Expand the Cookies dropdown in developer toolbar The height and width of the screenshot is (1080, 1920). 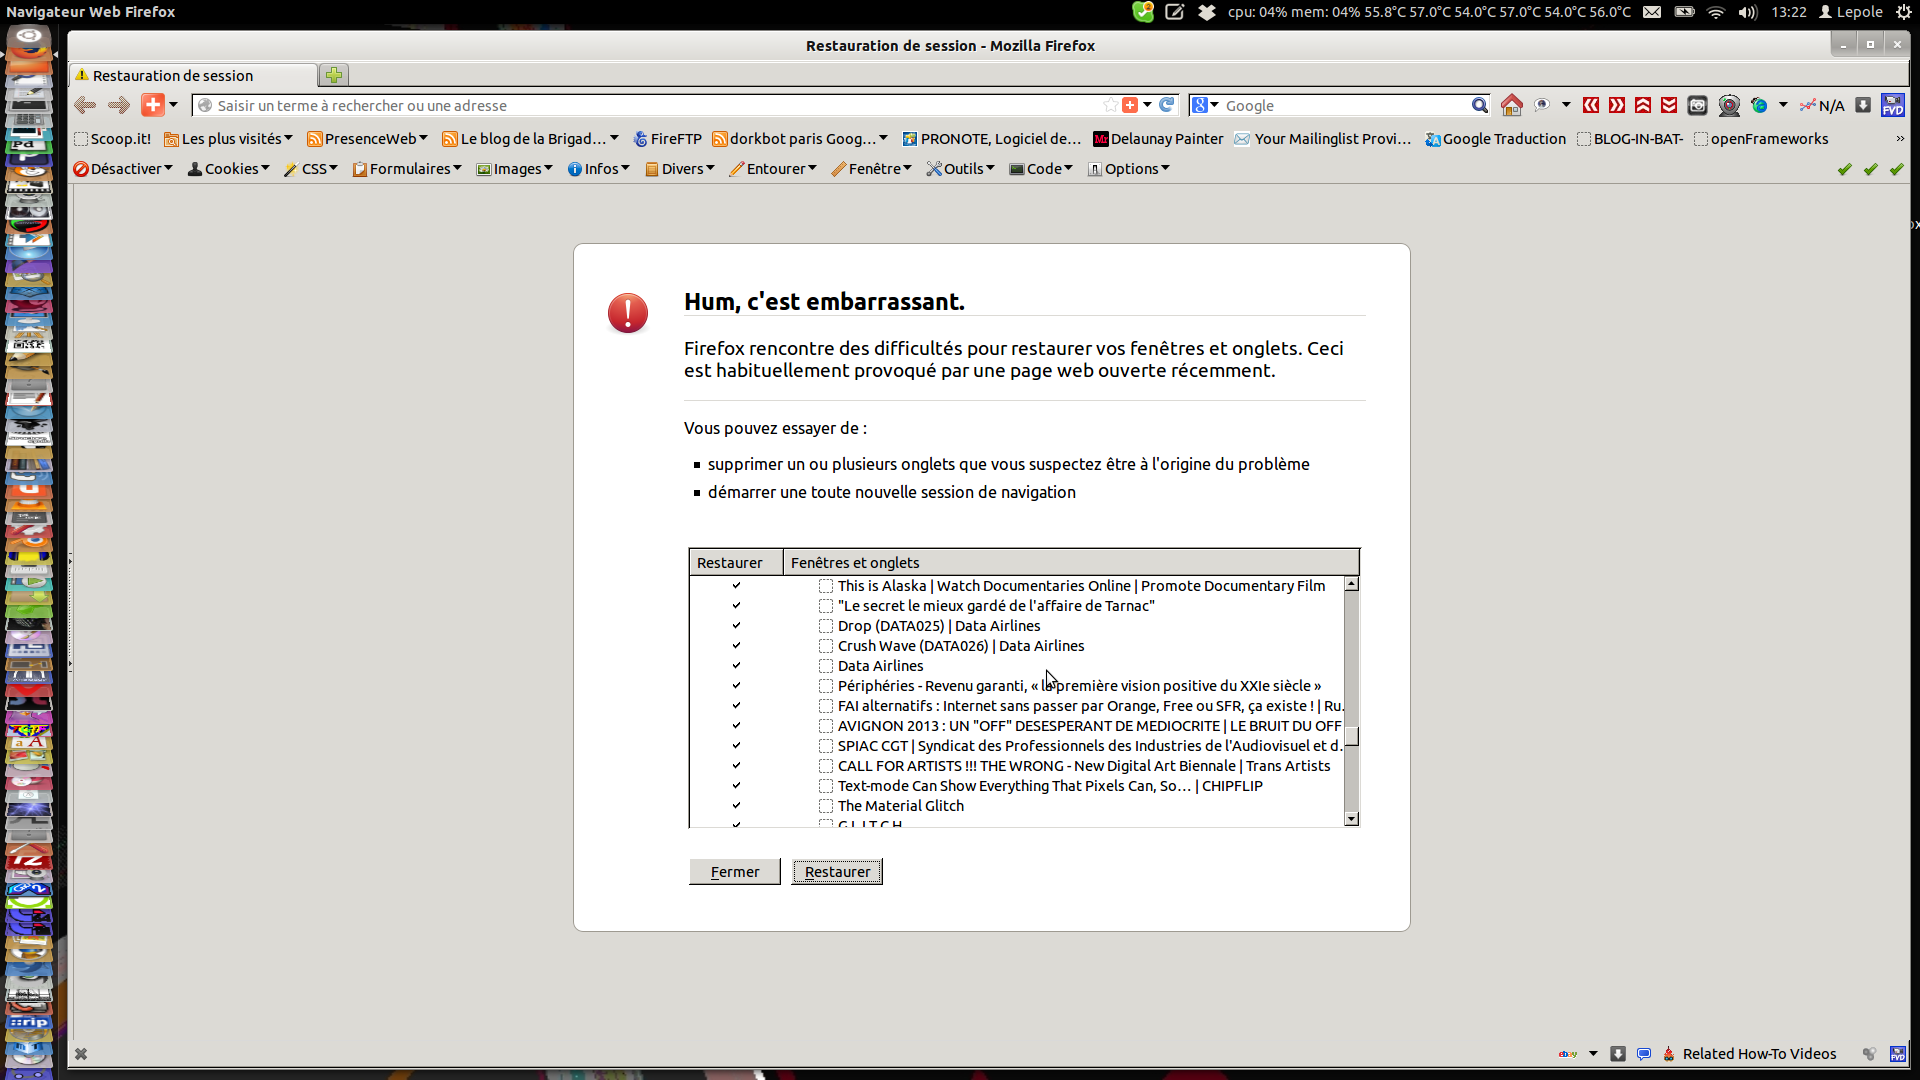tap(230, 169)
